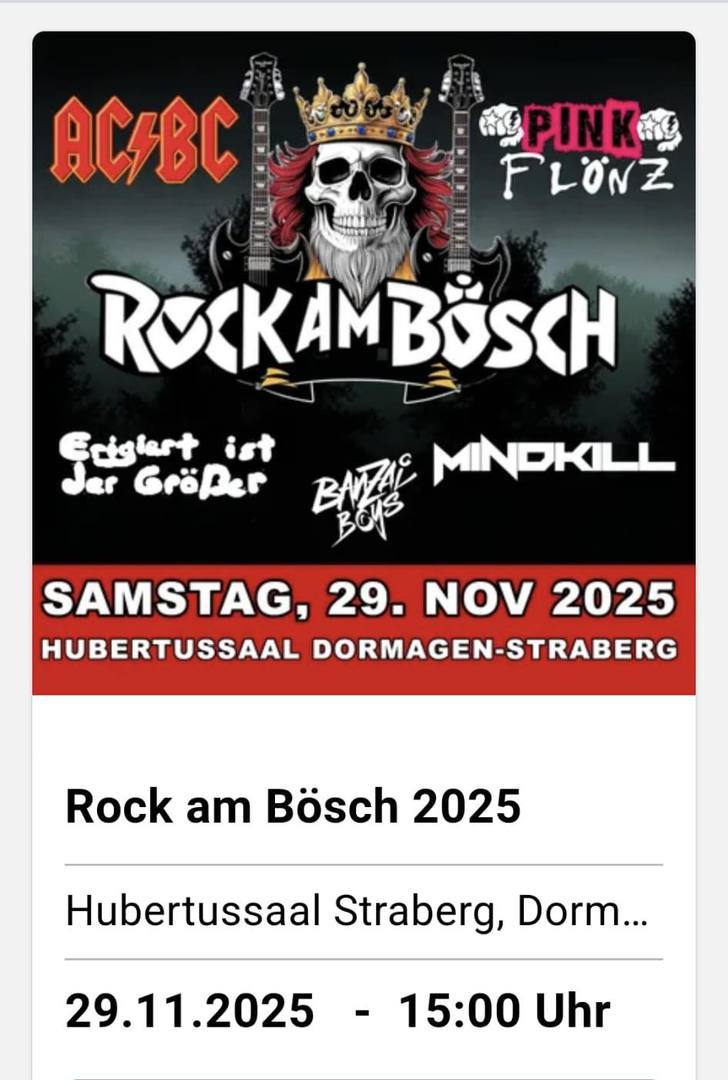The width and height of the screenshot is (728, 1080).
Task: Open the event poster image
Action: click(x=364, y=362)
